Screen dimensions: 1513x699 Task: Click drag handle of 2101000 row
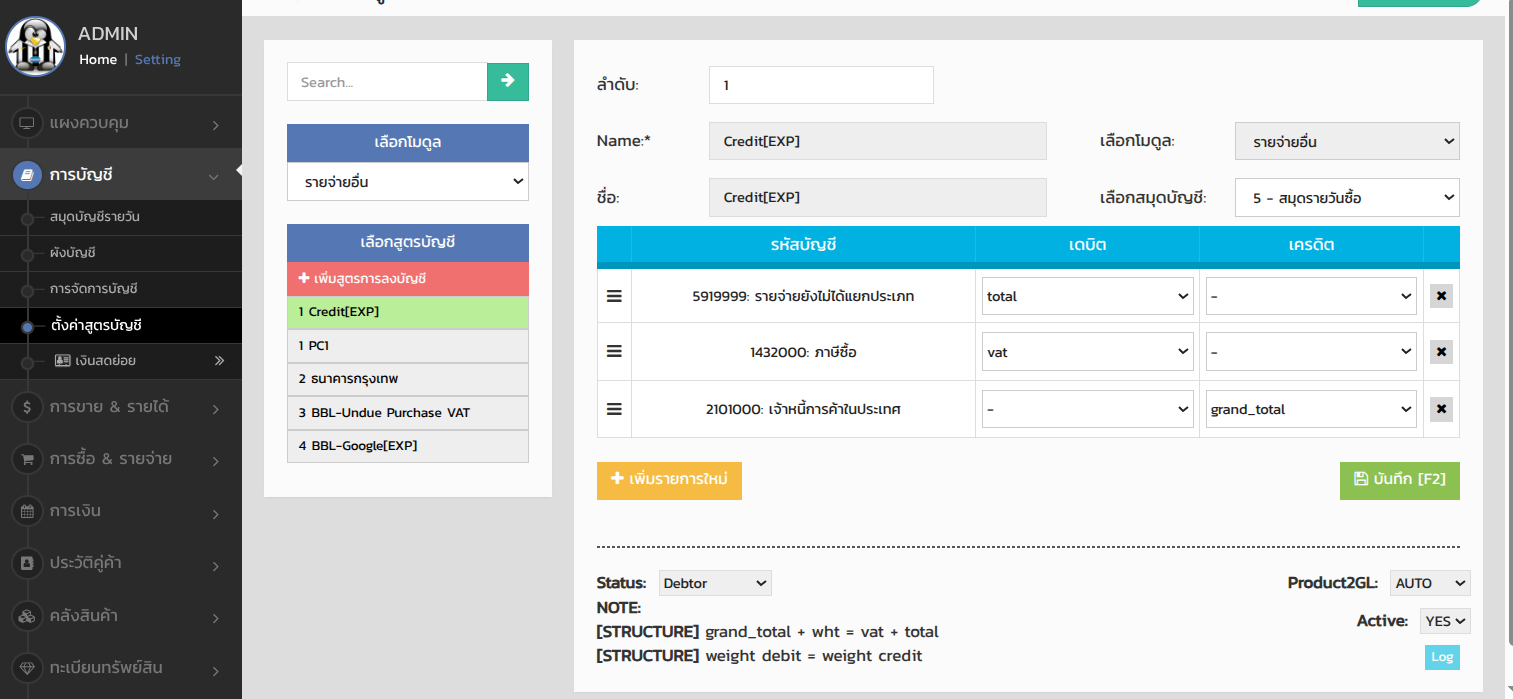pyautogui.click(x=614, y=409)
